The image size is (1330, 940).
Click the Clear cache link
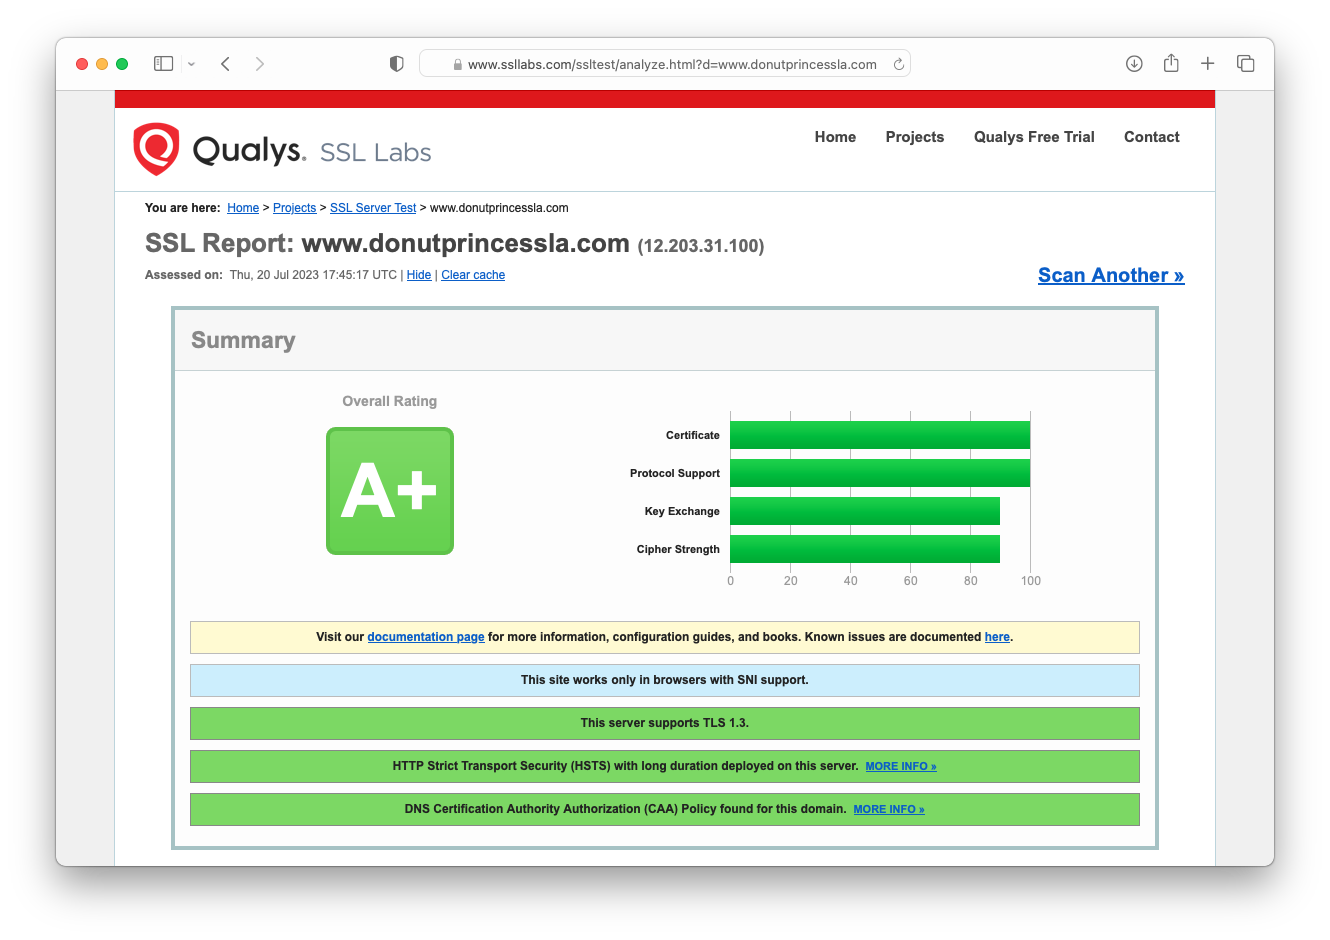(473, 275)
